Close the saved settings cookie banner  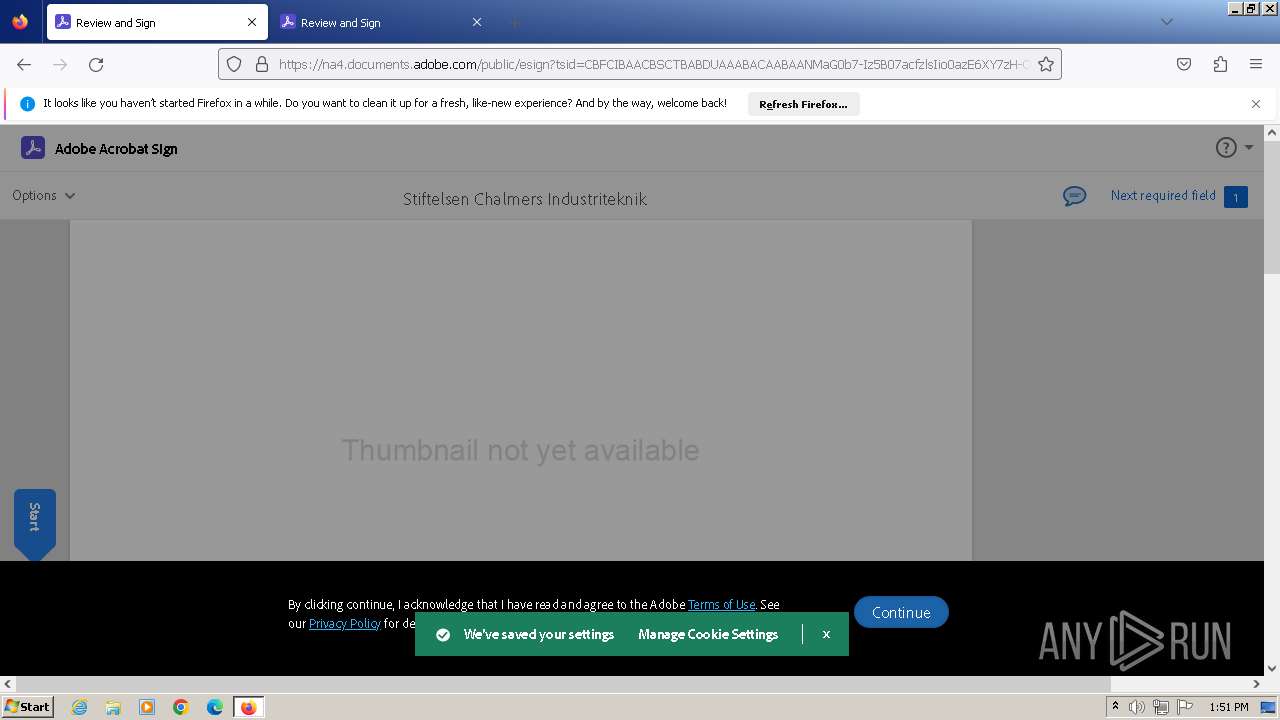826,634
